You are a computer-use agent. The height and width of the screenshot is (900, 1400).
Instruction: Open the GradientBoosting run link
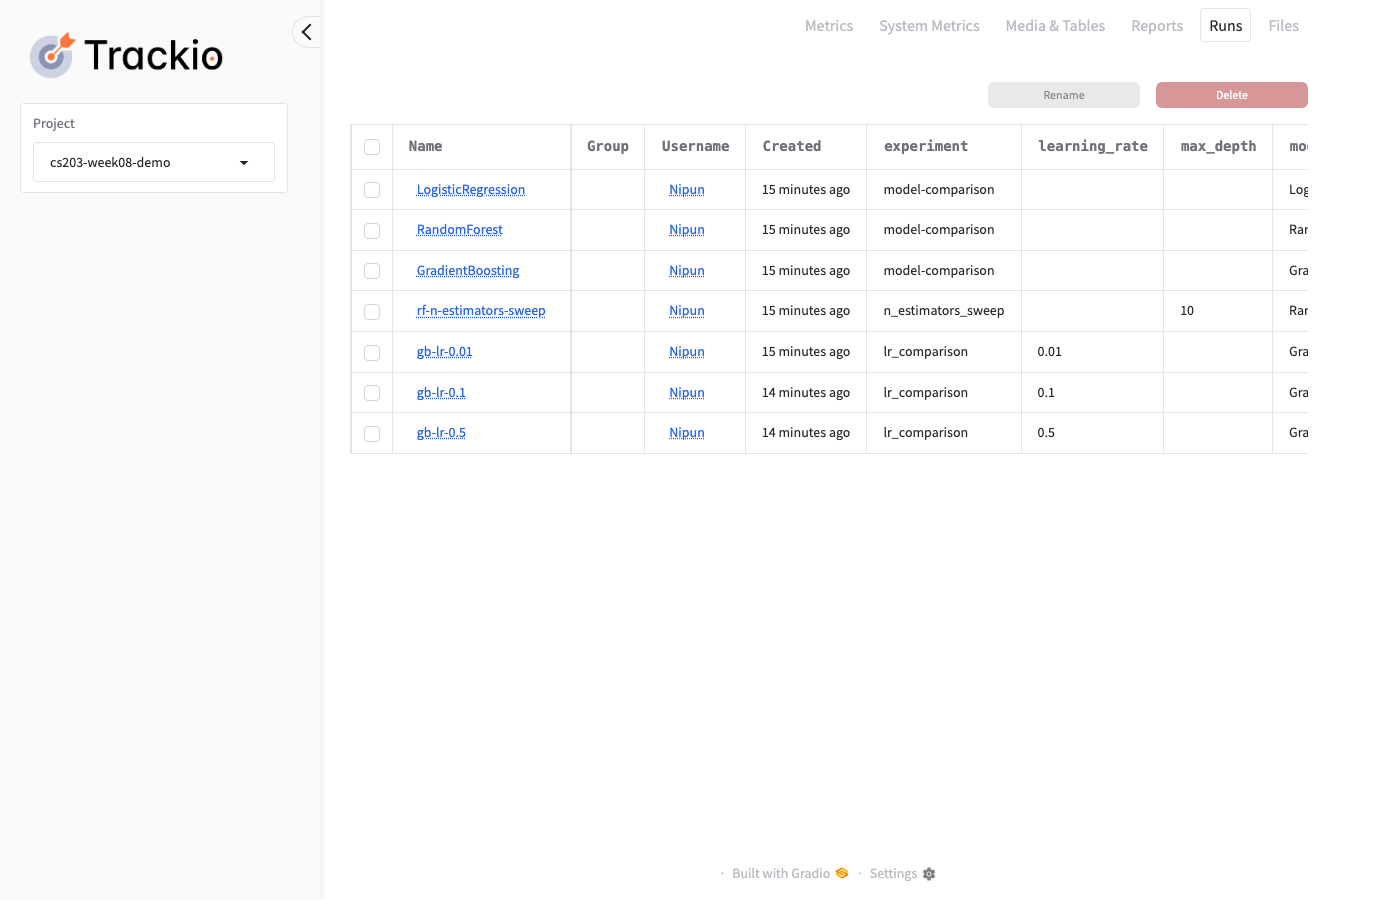pos(468,271)
